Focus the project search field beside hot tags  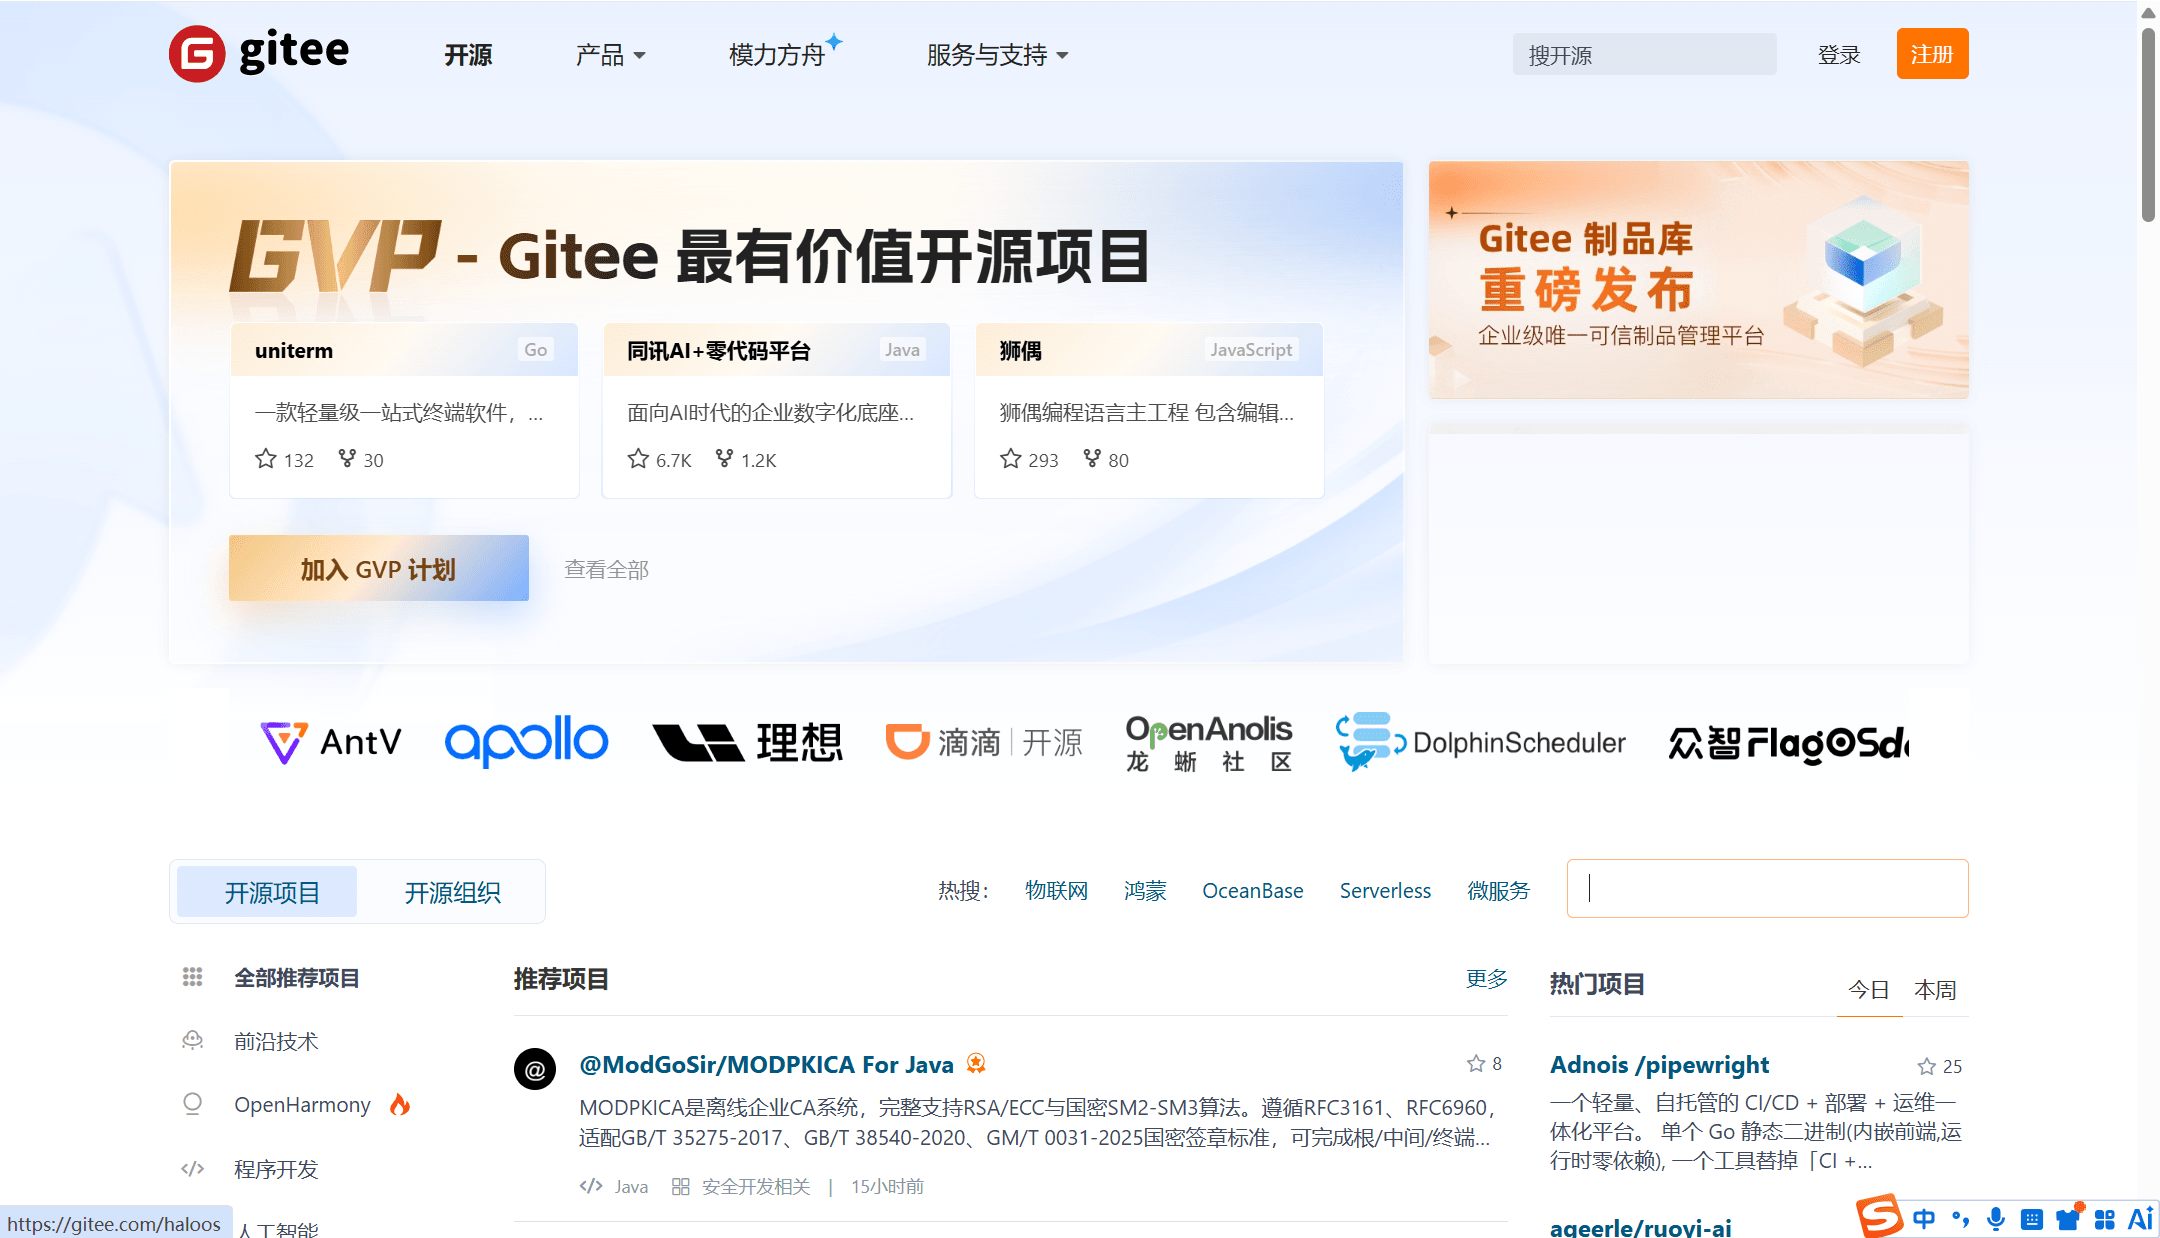point(1767,888)
